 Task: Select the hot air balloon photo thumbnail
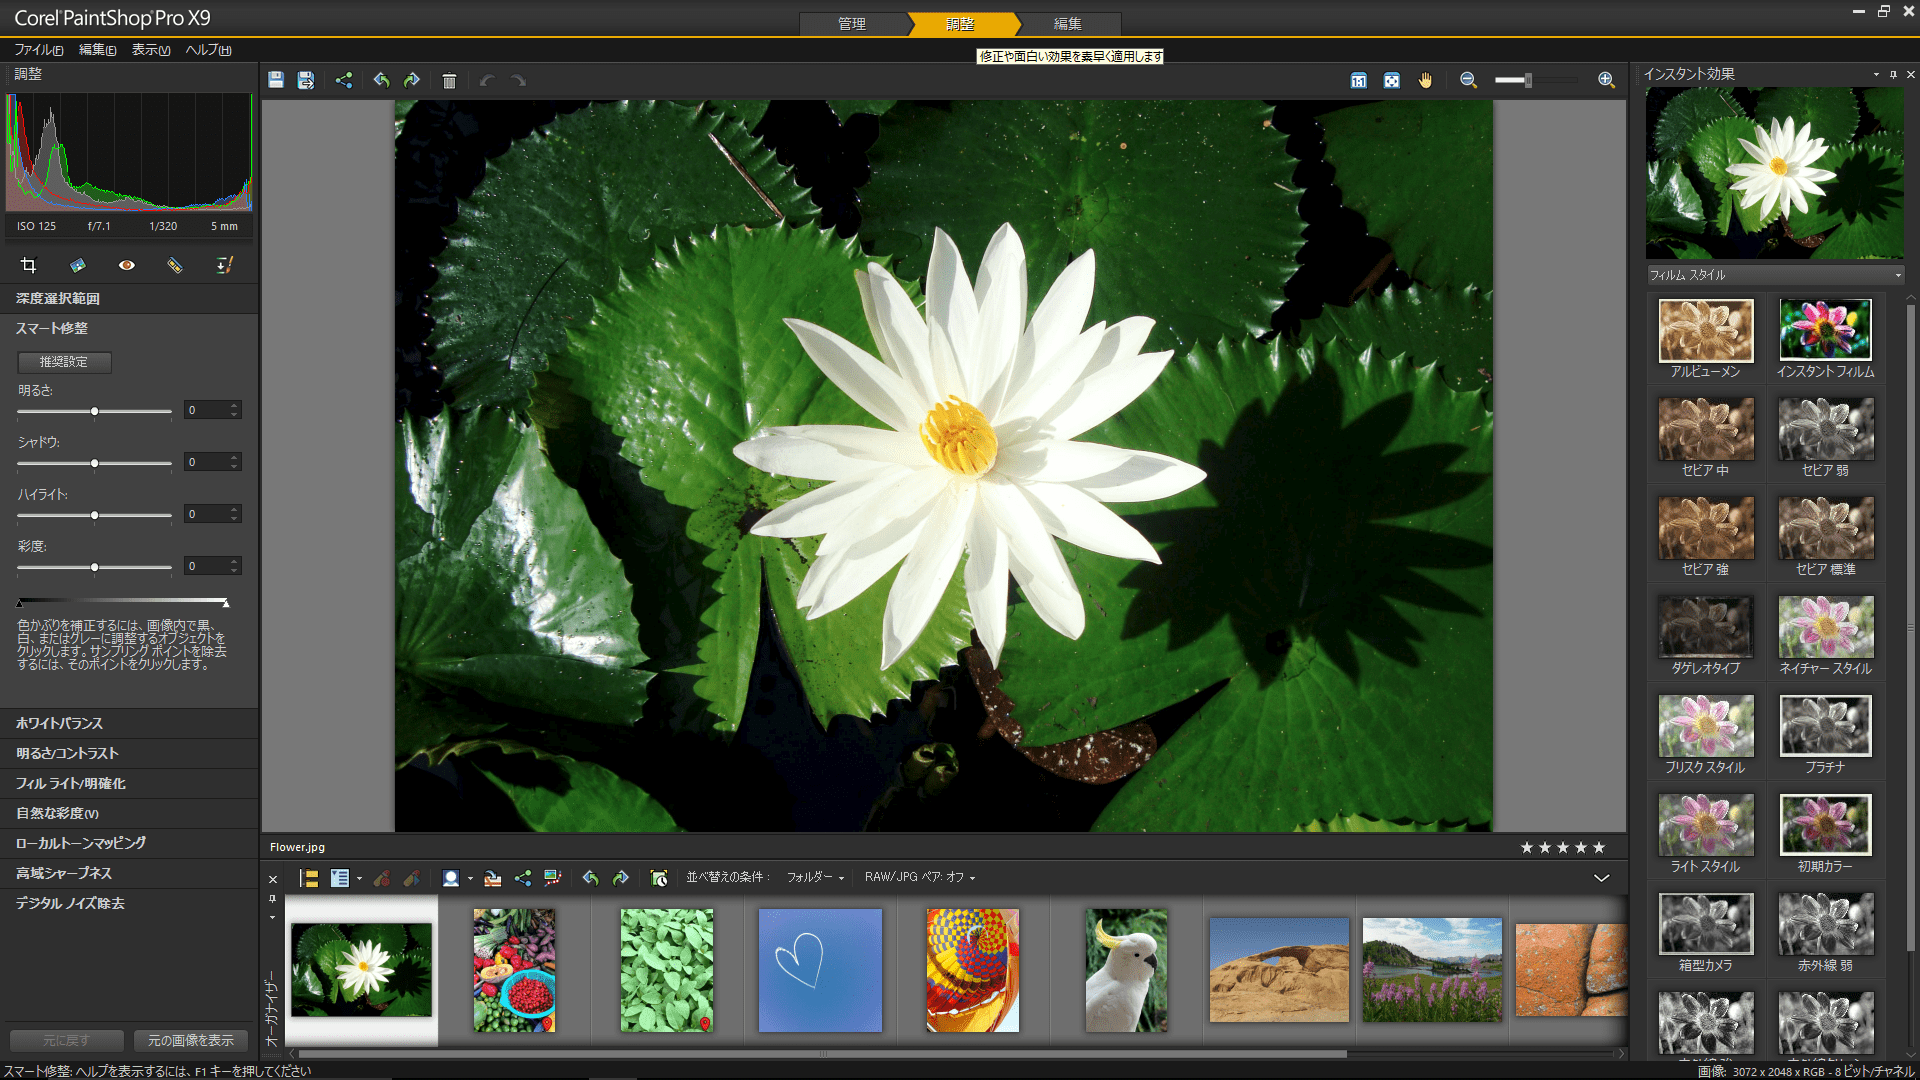pos(973,970)
